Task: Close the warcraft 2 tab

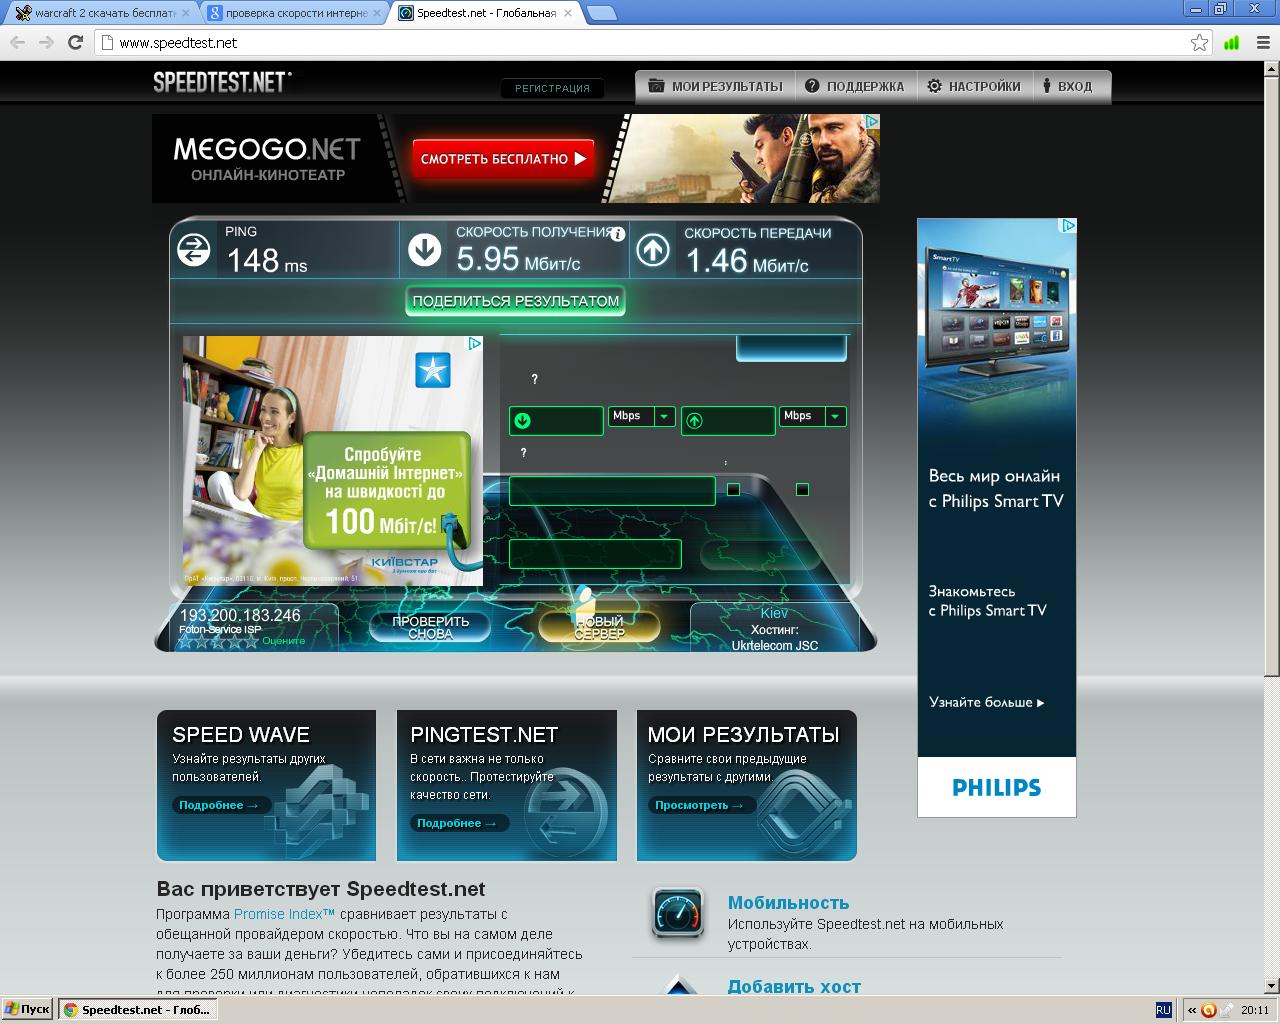Action: point(185,13)
